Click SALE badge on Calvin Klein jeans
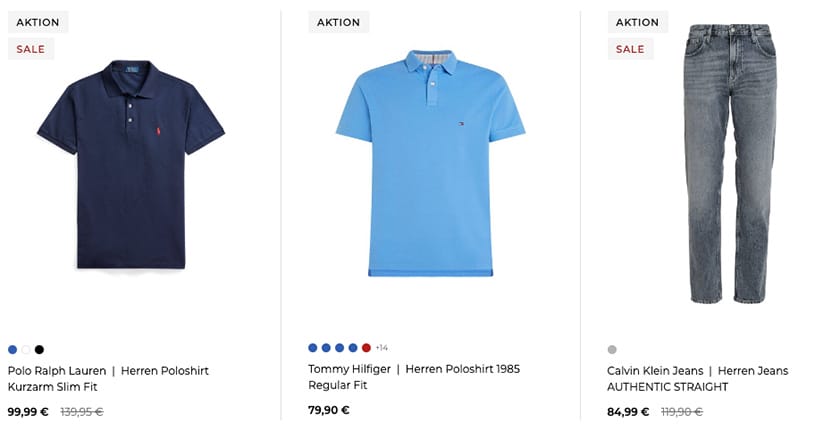This screenshot has width=840, height=431. pyautogui.click(x=630, y=49)
